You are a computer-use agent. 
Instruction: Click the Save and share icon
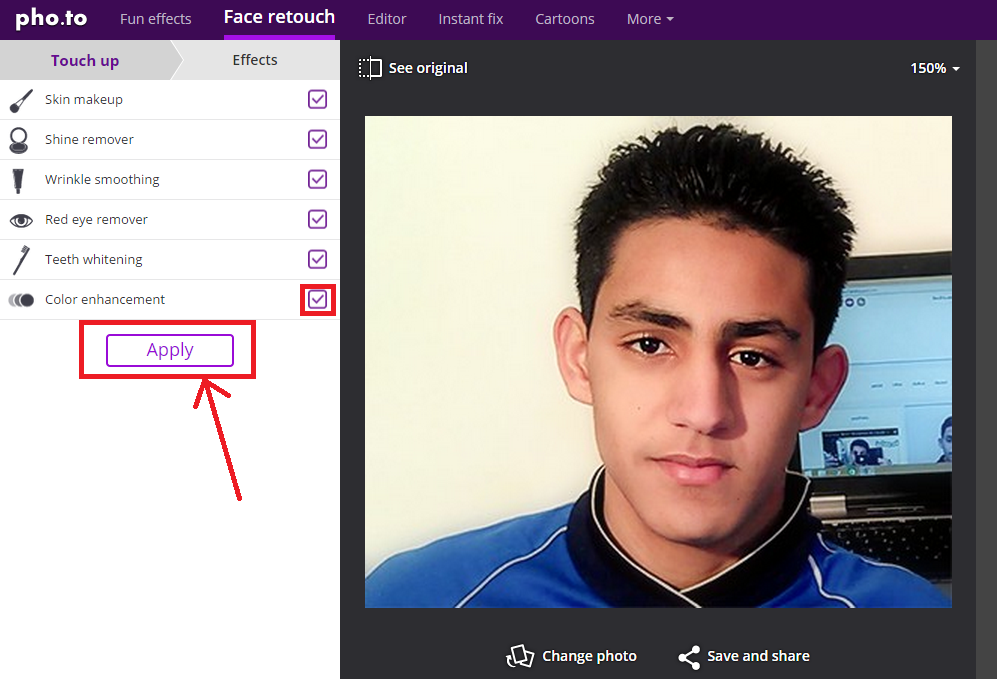(689, 657)
